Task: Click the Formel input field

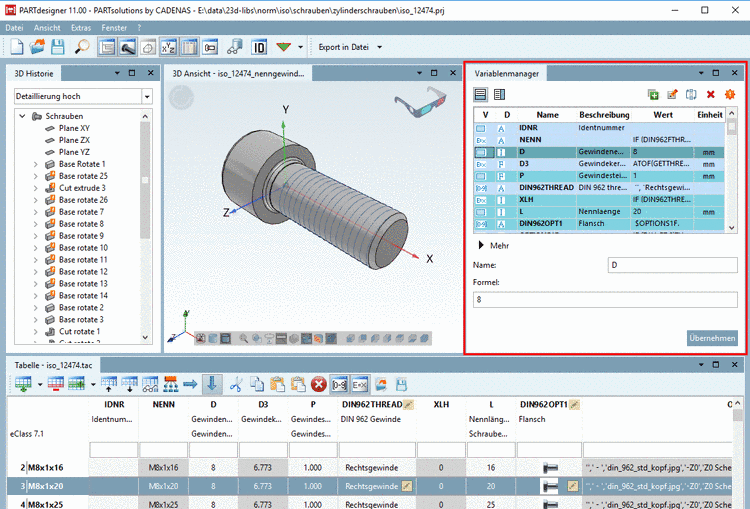Action: [x=605, y=299]
